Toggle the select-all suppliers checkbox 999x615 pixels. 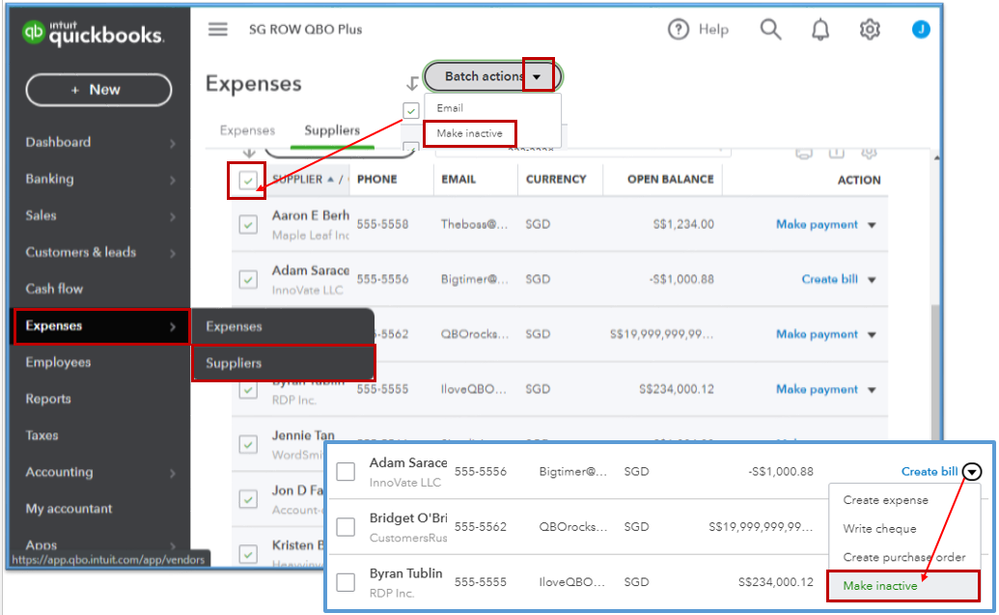[247, 181]
